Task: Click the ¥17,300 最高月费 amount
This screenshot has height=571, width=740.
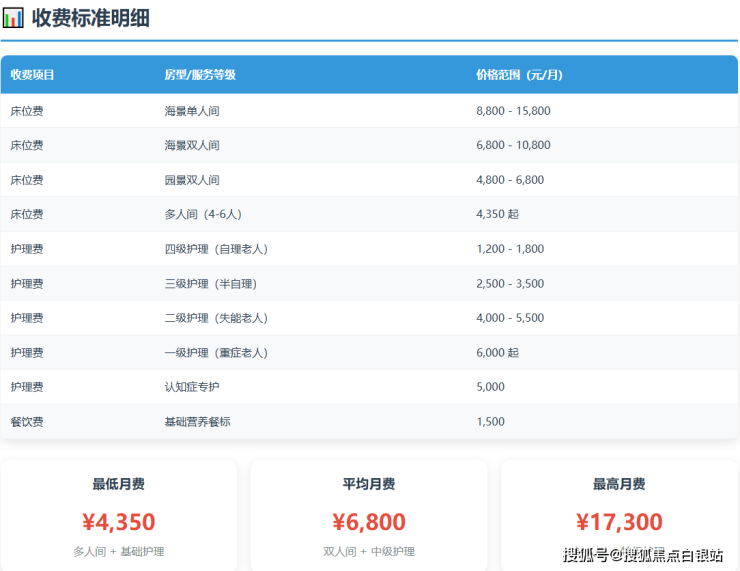Action: (619, 522)
